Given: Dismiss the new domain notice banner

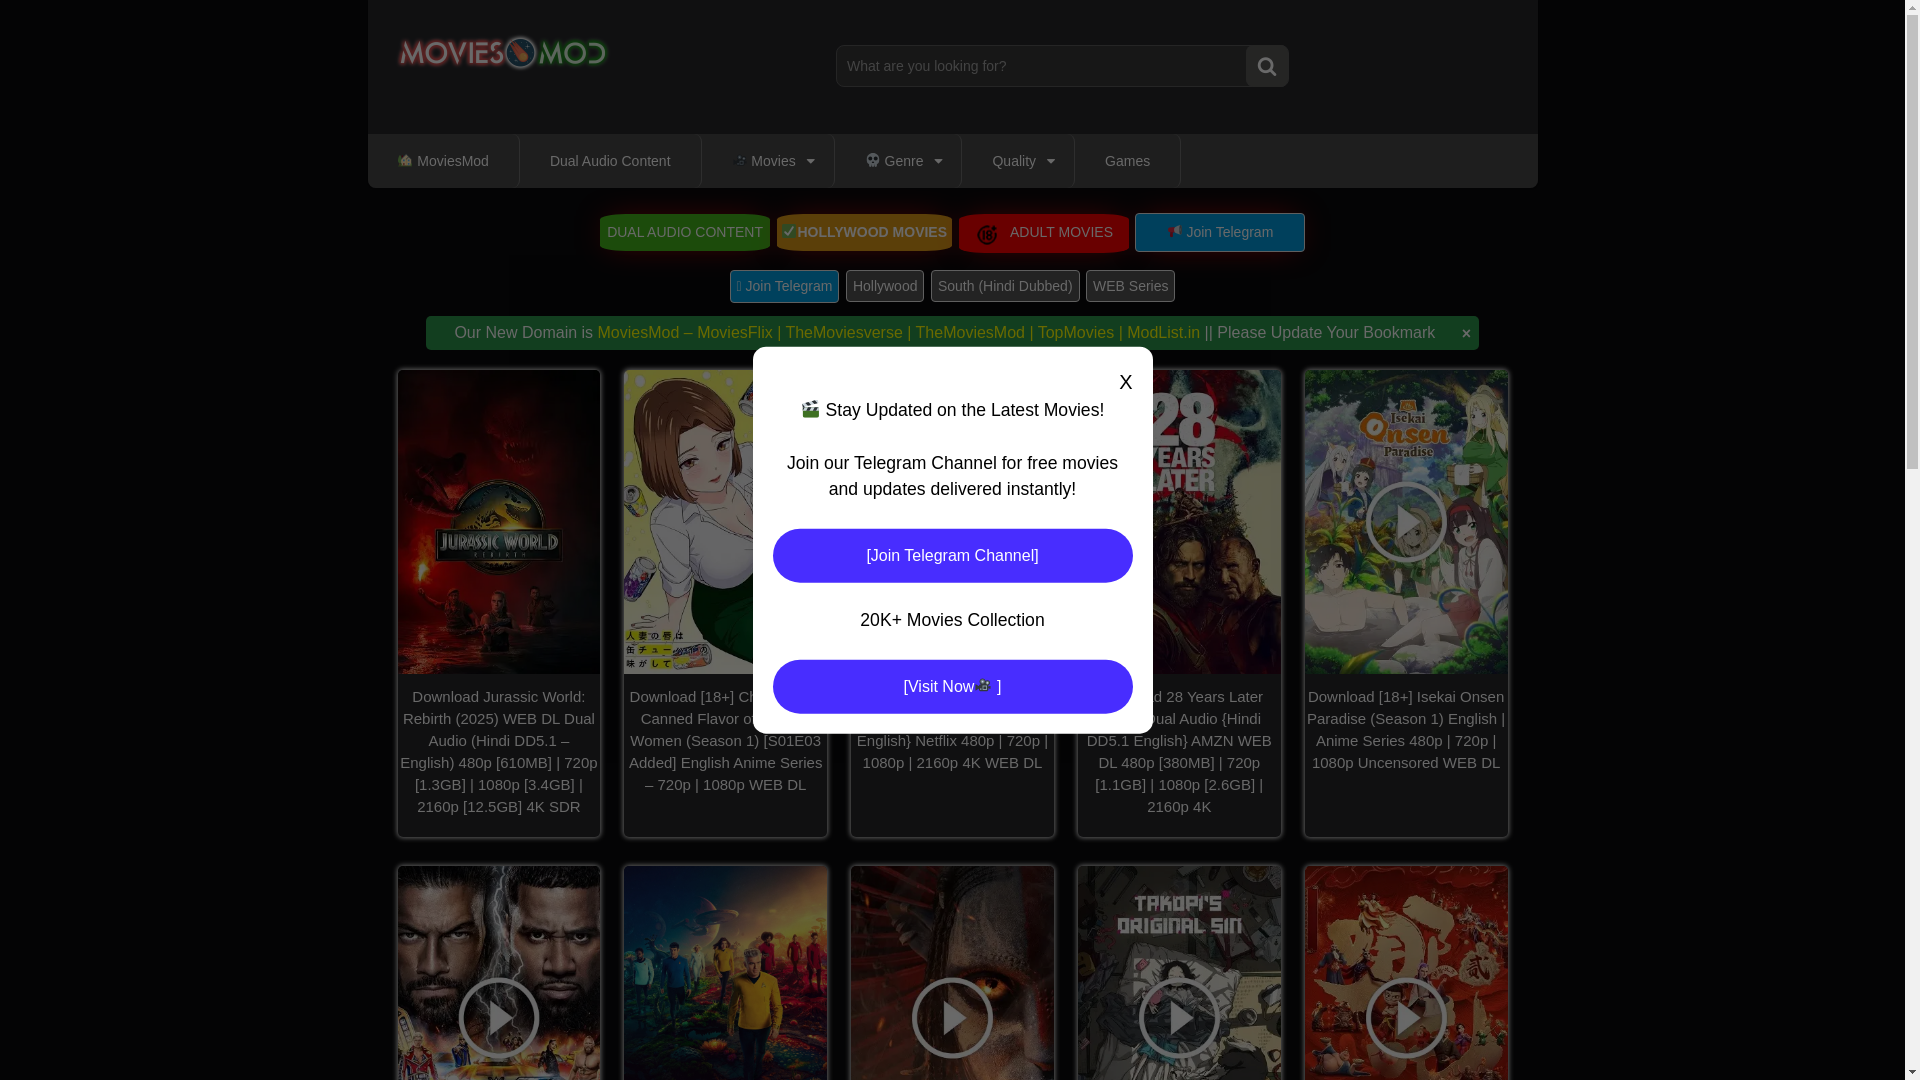Looking at the screenshot, I should point(1466,334).
